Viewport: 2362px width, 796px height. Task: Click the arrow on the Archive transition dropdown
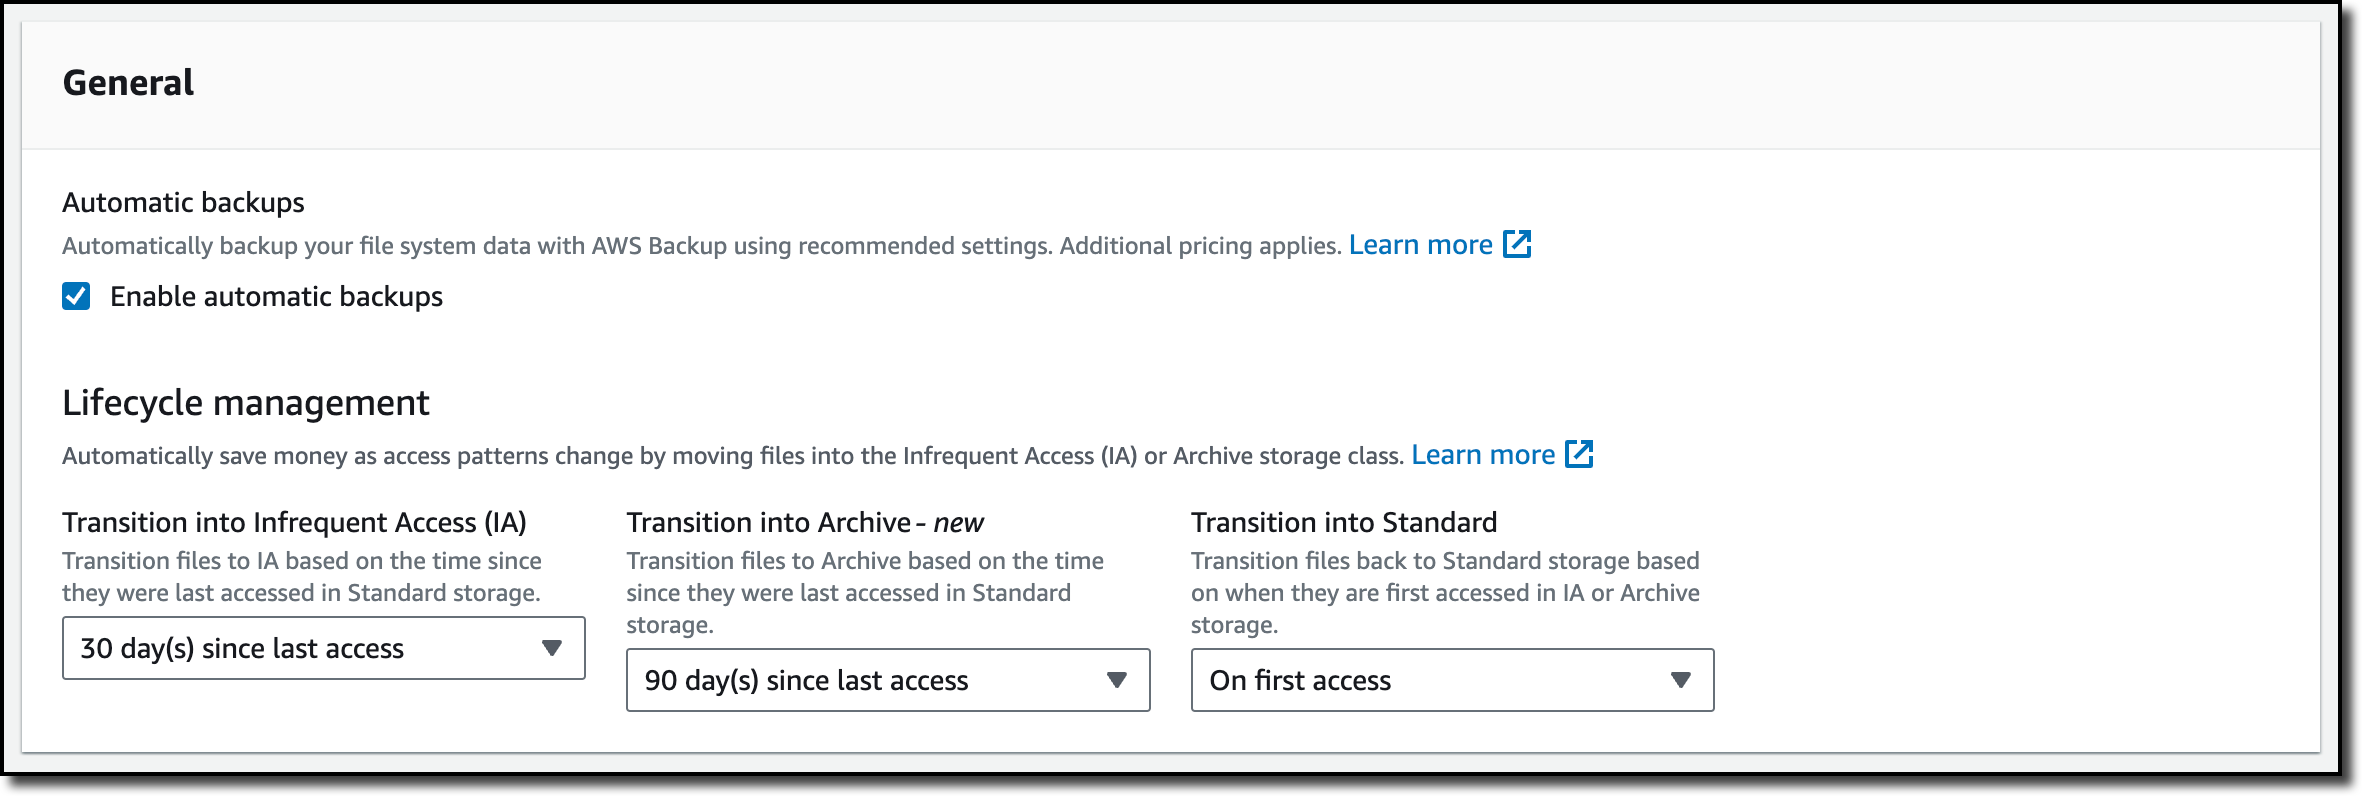point(1116,680)
